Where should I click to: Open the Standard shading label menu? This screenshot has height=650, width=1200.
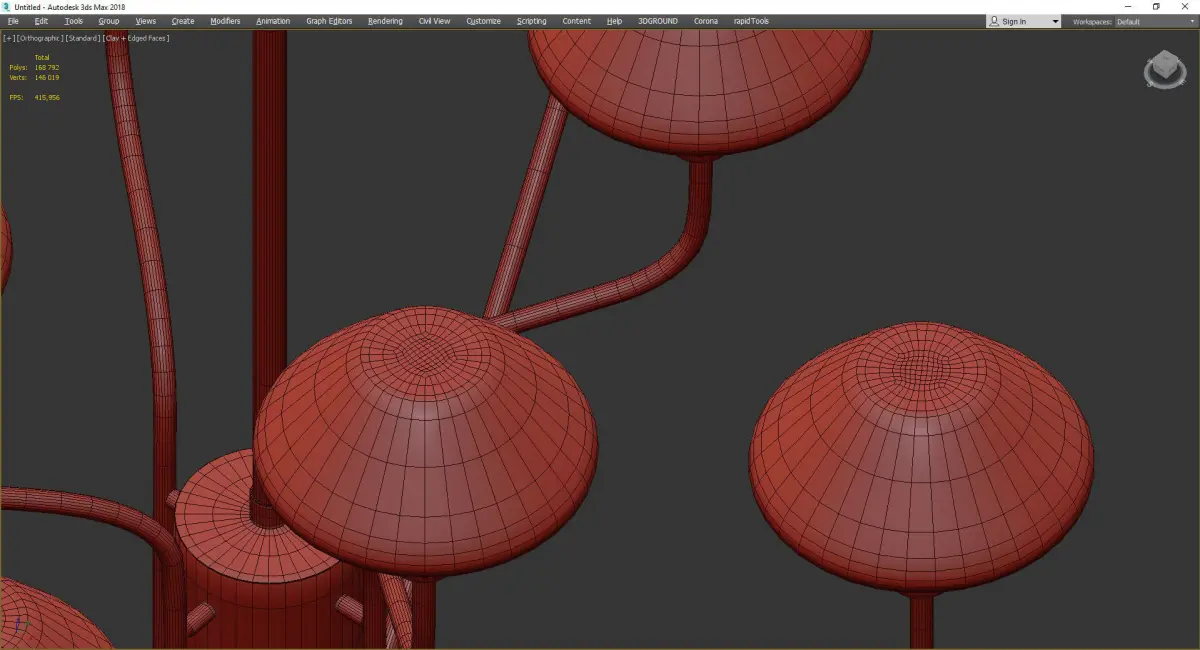(x=83, y=38)
